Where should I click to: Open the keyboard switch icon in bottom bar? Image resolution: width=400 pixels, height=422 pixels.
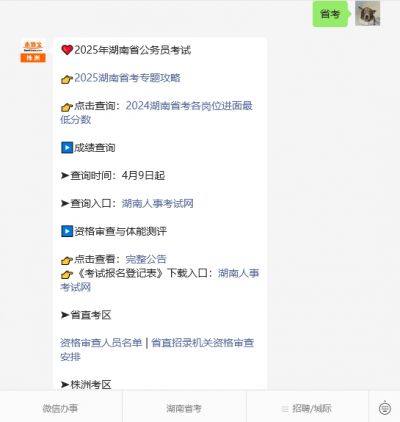(385, 408)
